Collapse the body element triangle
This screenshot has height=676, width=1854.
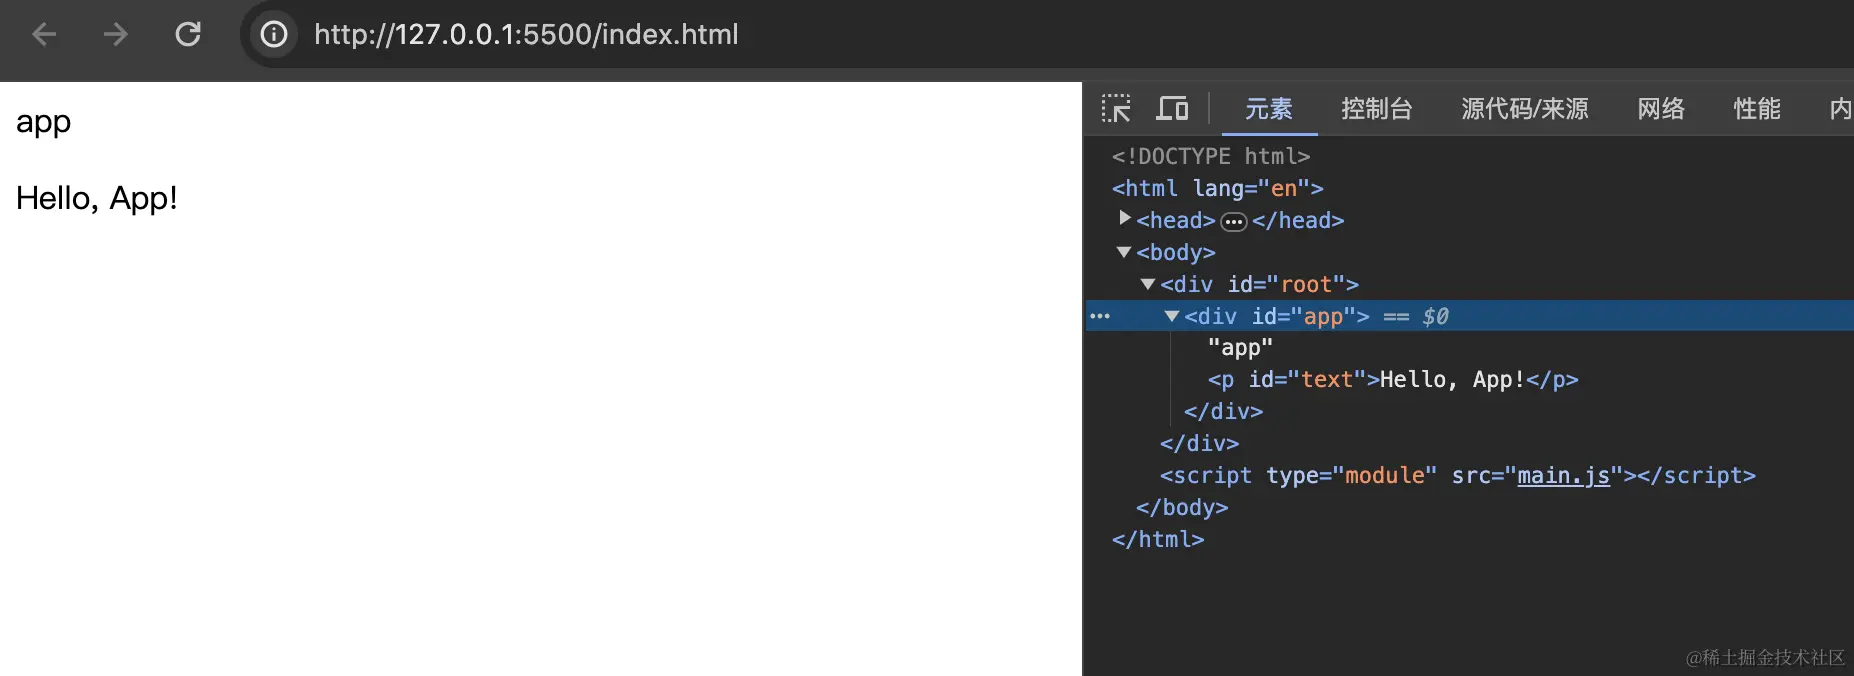click(1124, 252)
